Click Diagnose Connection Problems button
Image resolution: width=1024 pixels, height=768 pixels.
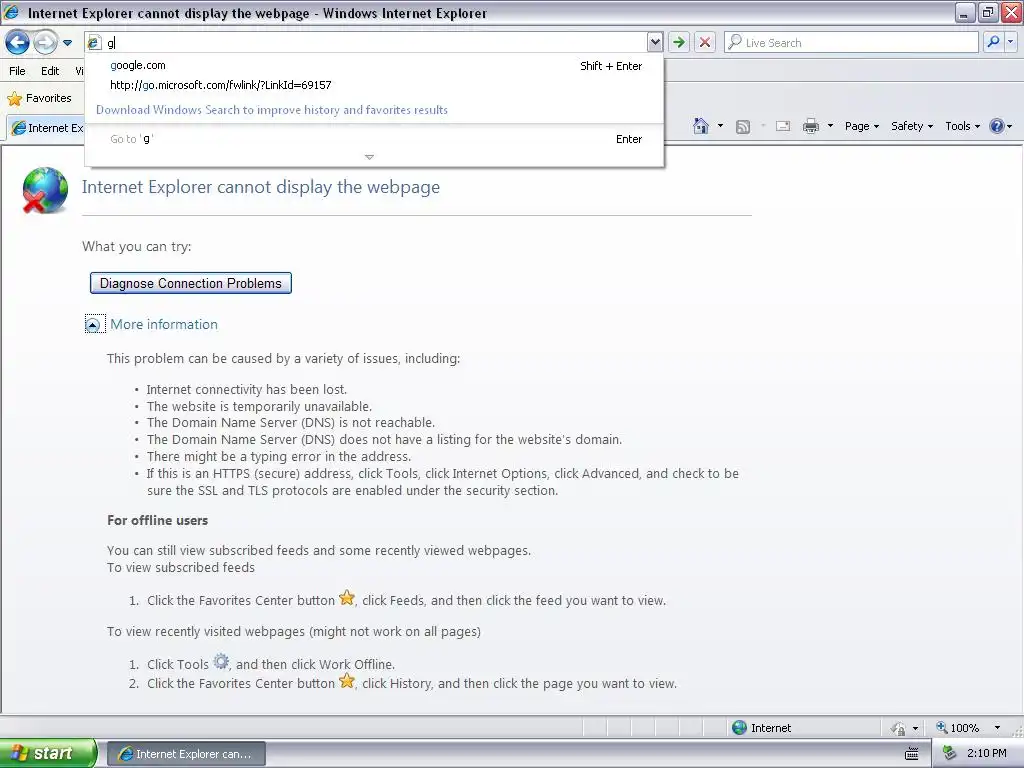(x=191, y=283)
